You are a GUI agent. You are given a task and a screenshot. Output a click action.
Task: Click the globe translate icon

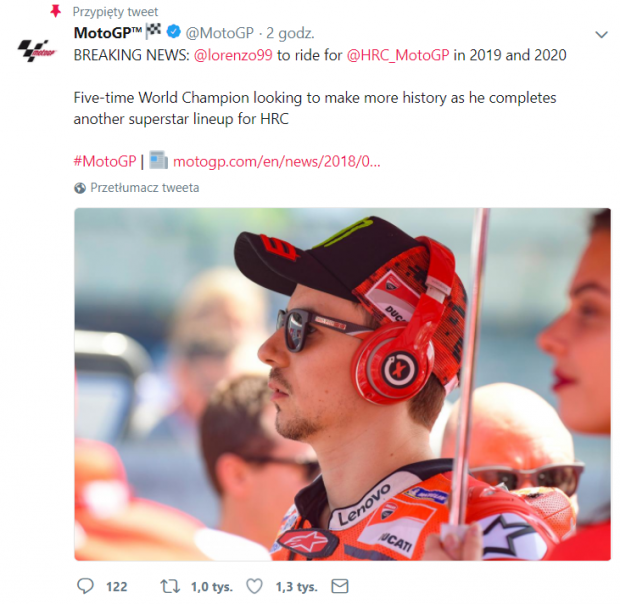click(79, 188)
